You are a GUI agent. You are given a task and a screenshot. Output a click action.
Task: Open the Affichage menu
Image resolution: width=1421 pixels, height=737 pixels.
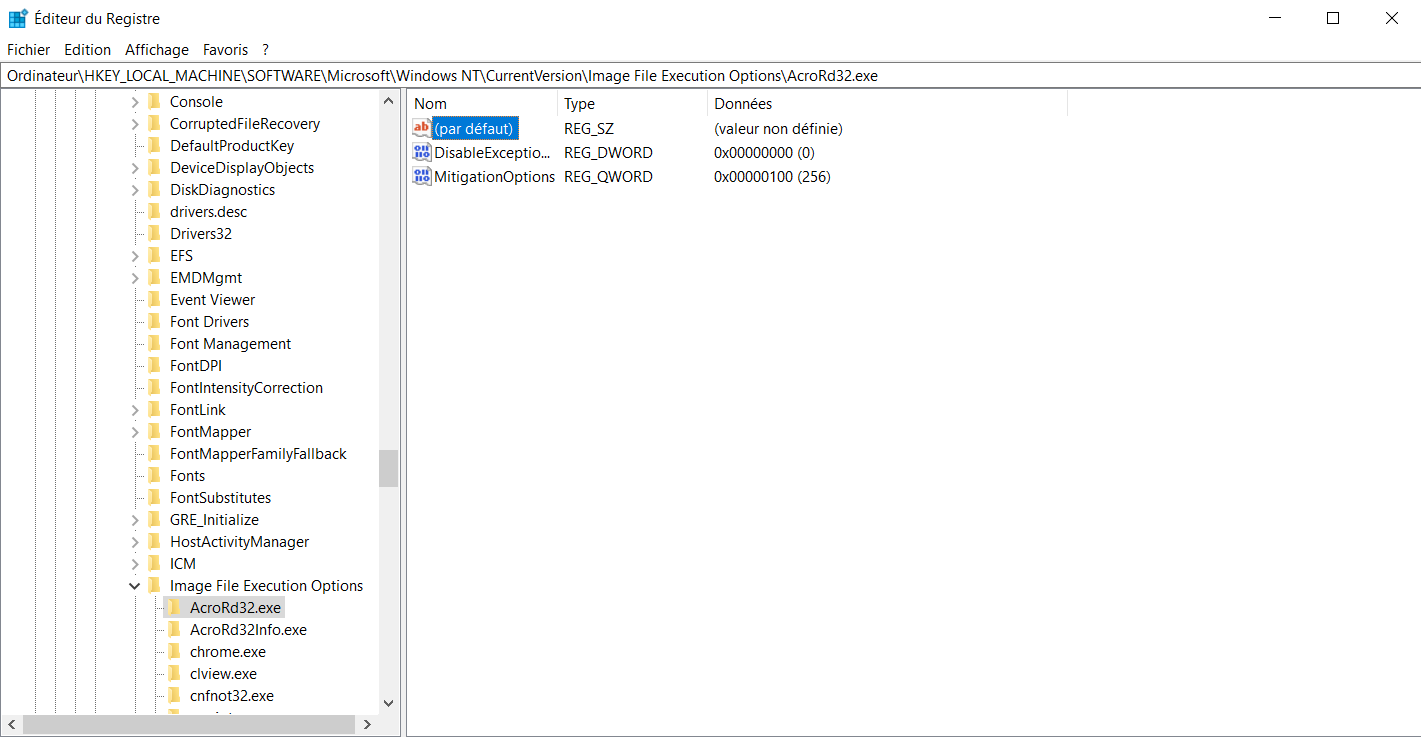(157, 49)
